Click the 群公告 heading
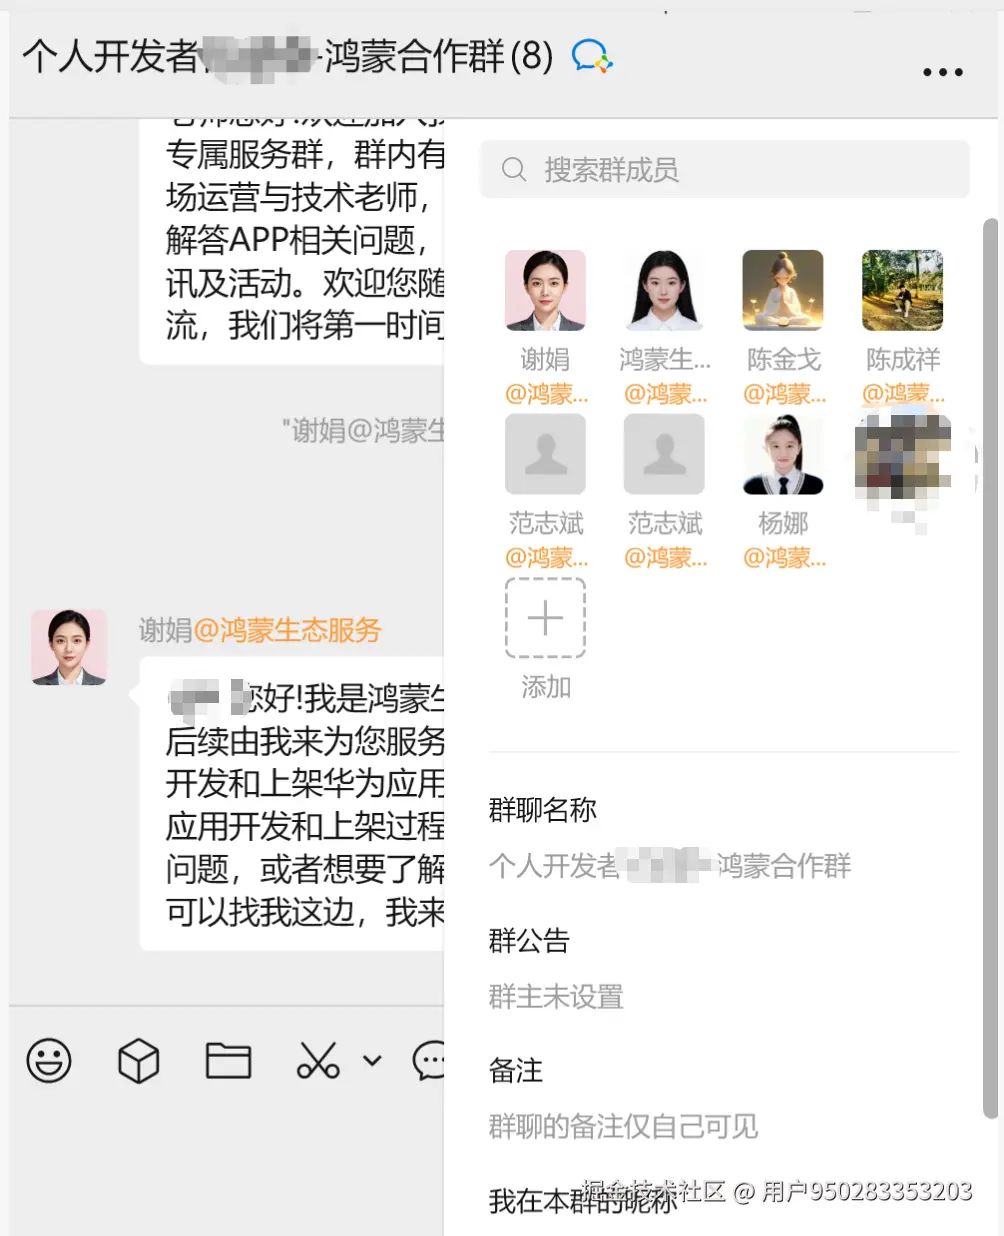Viewport: 1004px width, 1236px height. (529, 941)
